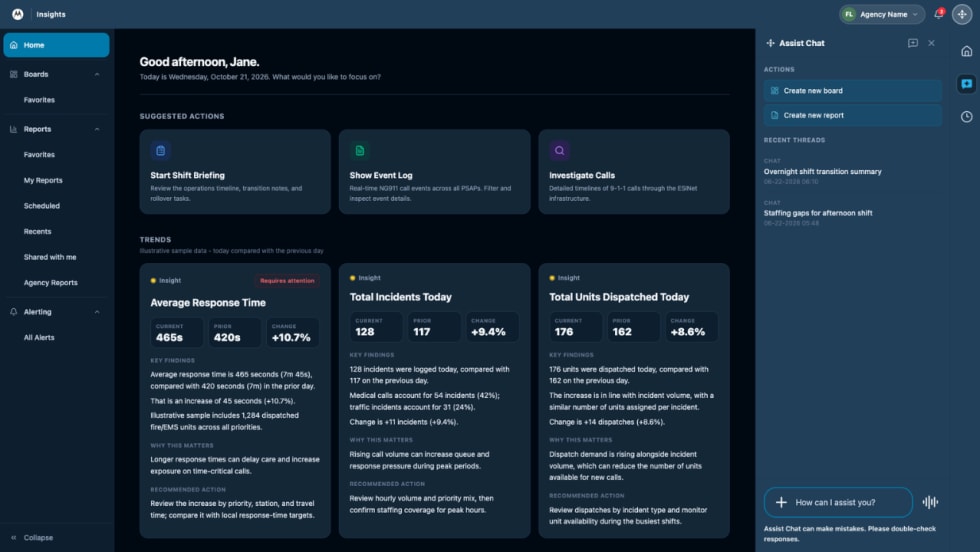
Task: Collapse the Boards section chevron
Action: (97, 74)
